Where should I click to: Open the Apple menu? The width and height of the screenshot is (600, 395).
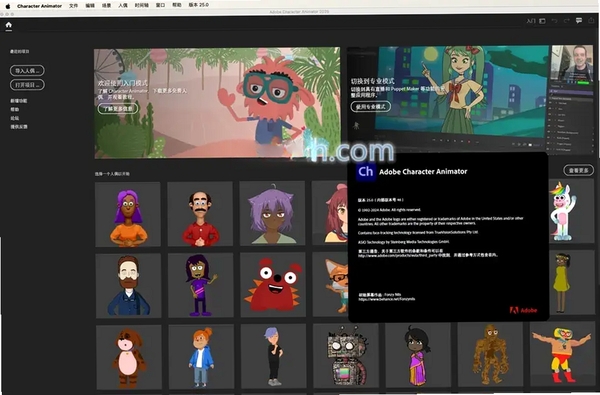pos(7,6)
